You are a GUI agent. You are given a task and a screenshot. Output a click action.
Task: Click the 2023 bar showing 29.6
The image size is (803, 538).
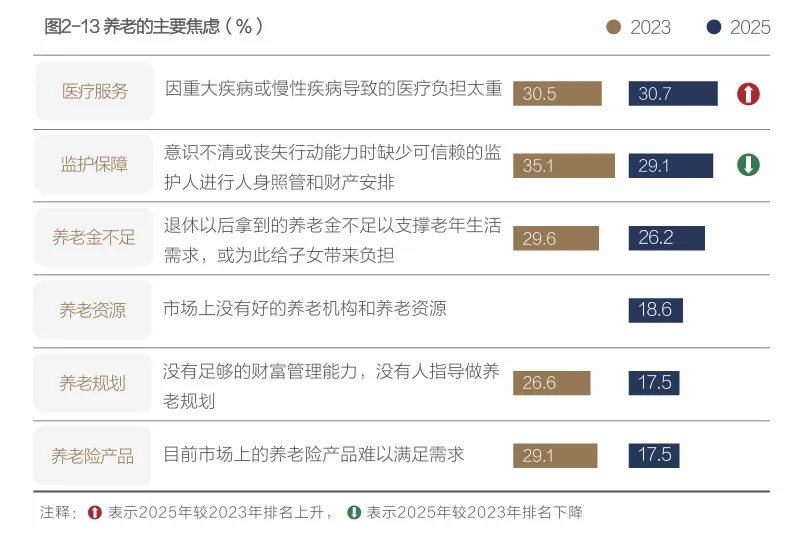pos(556,239)
